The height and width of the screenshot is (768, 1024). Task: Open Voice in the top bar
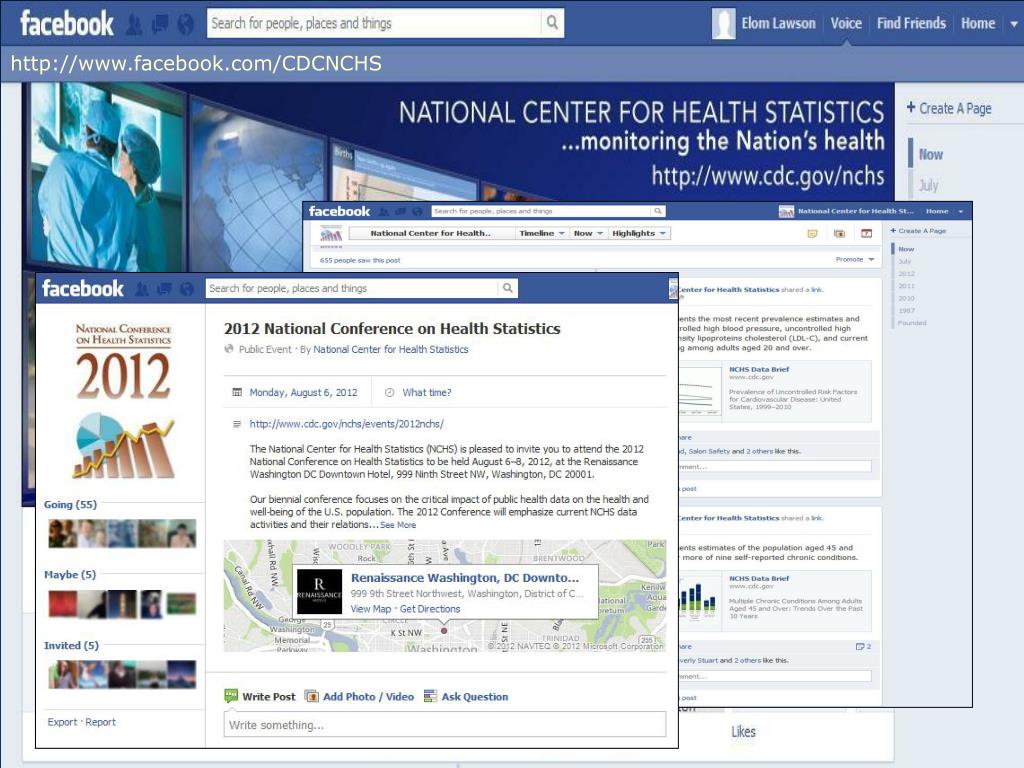point(846,24)
